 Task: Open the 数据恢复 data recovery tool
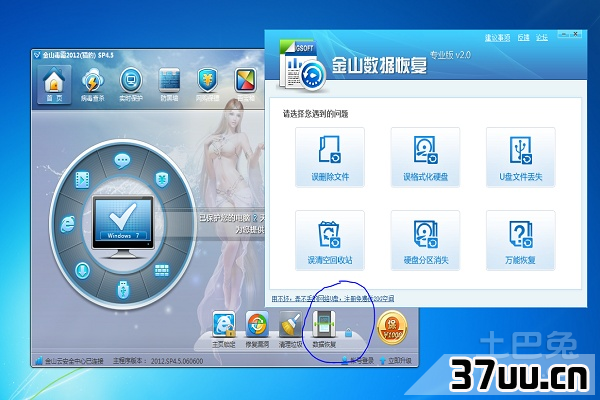point(324,329)
